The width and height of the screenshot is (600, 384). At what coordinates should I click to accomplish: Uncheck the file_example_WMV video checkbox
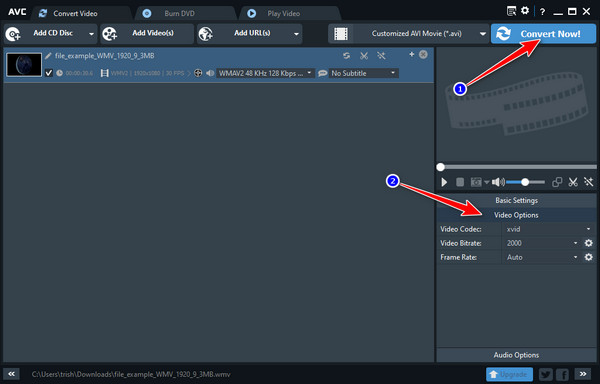click(x=49, y=73)
